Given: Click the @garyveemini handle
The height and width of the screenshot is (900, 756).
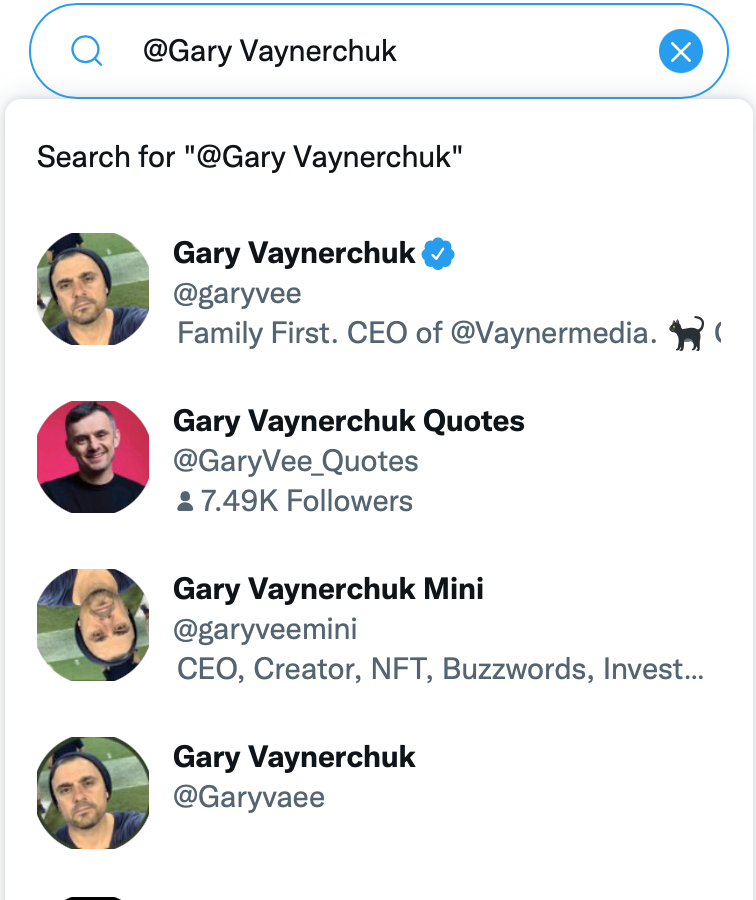Looking at the screenshot, I should coord(265,629).
